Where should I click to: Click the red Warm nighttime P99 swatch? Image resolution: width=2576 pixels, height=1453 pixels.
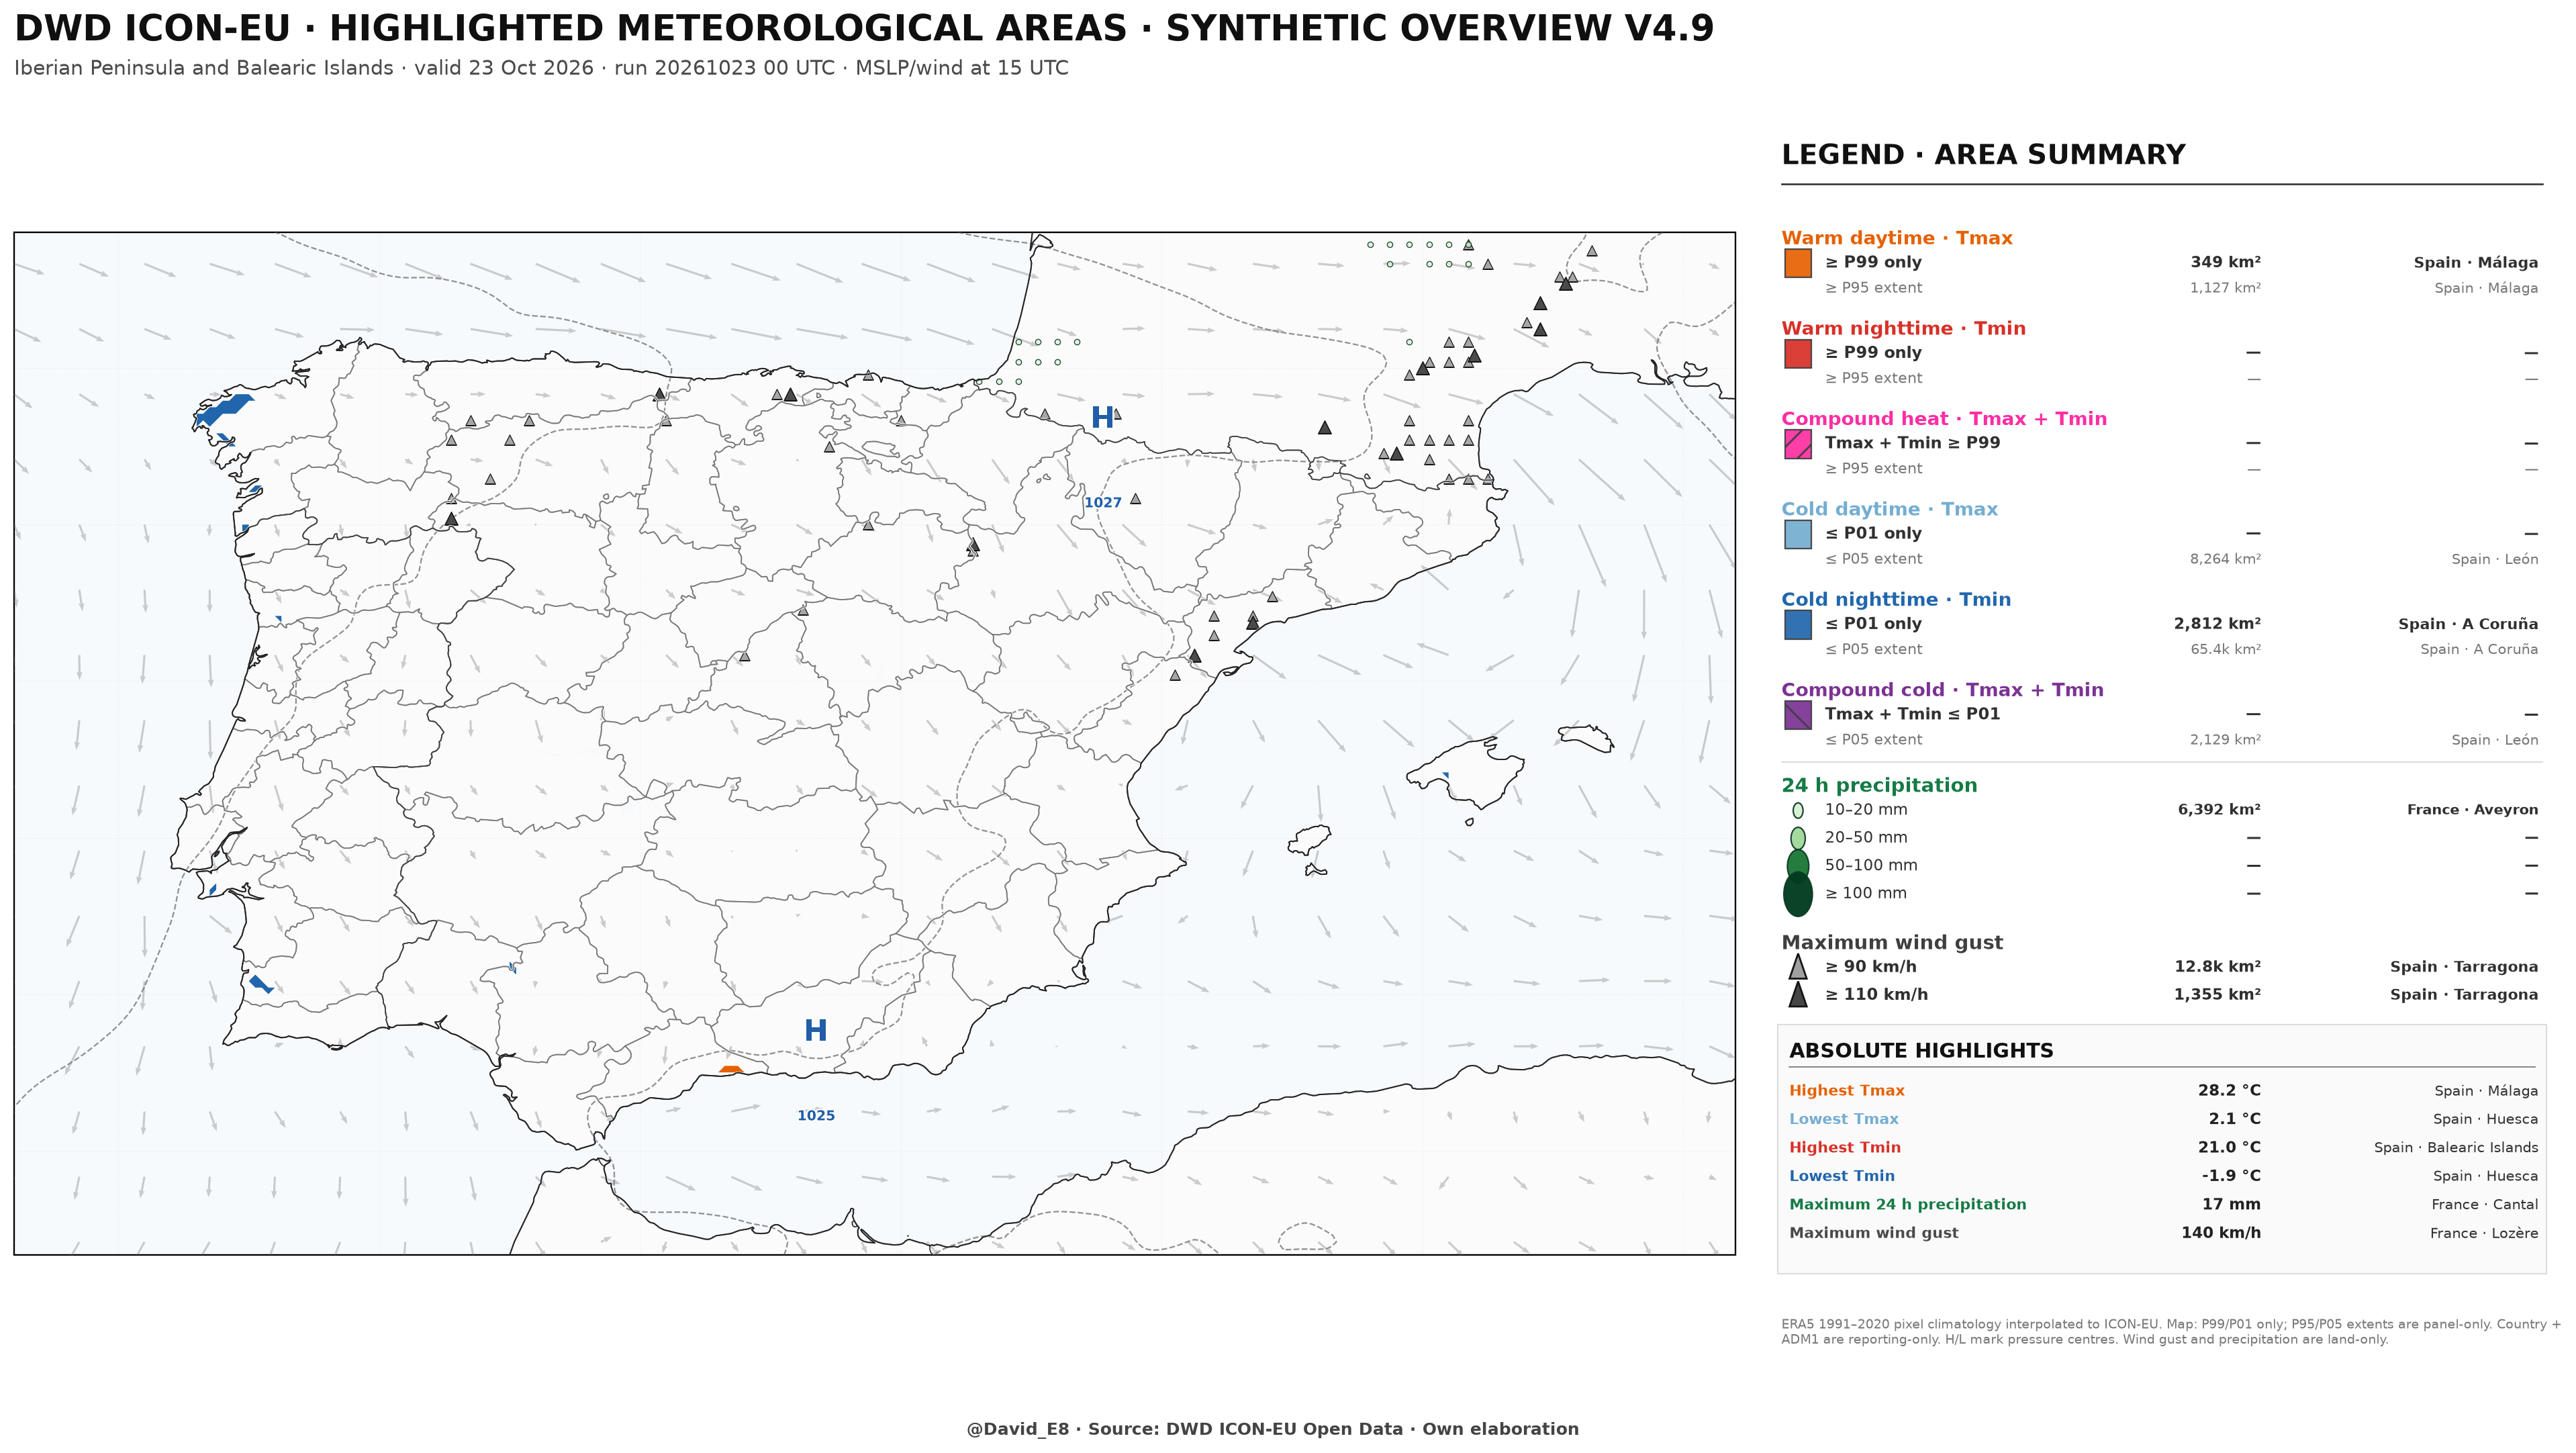click(x=1797, y=353)
